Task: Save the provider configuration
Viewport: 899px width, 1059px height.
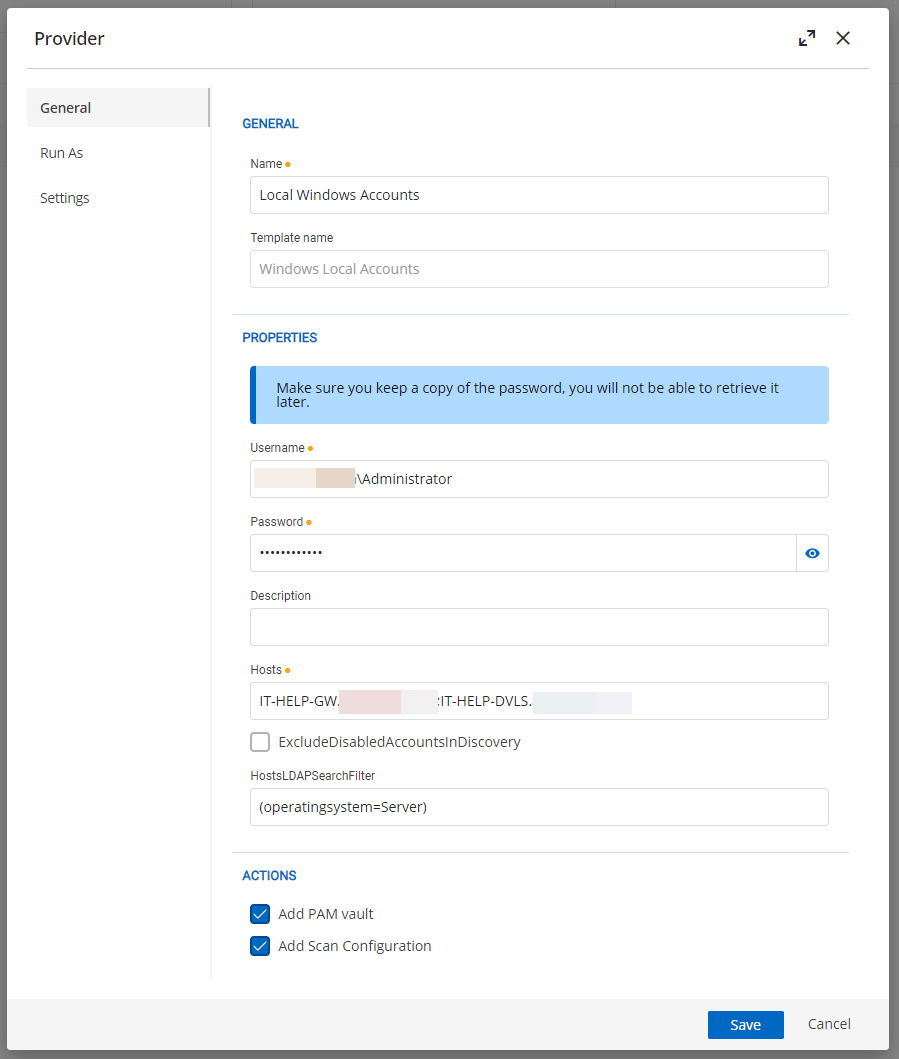Action: point(745,1025)
